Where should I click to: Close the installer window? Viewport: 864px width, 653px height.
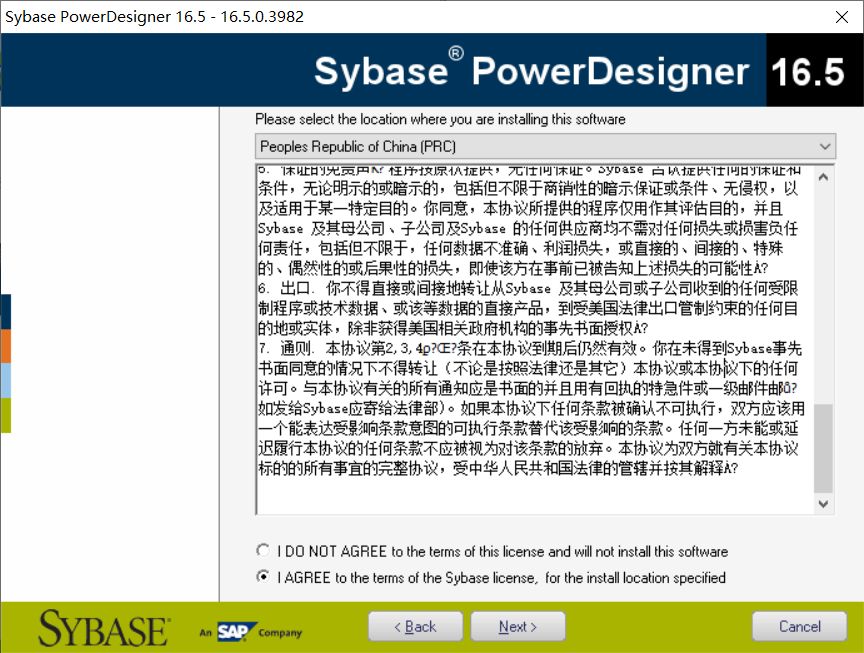click(x=841, y=17)
